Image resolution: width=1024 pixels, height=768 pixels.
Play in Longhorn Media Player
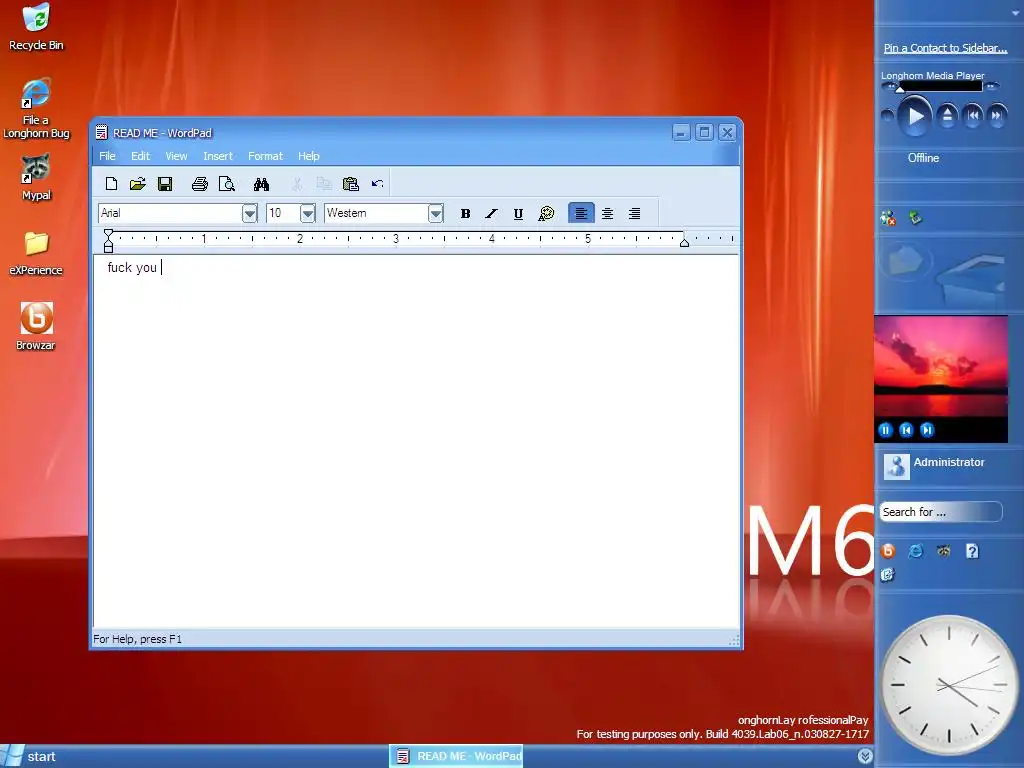coord(914,116)
